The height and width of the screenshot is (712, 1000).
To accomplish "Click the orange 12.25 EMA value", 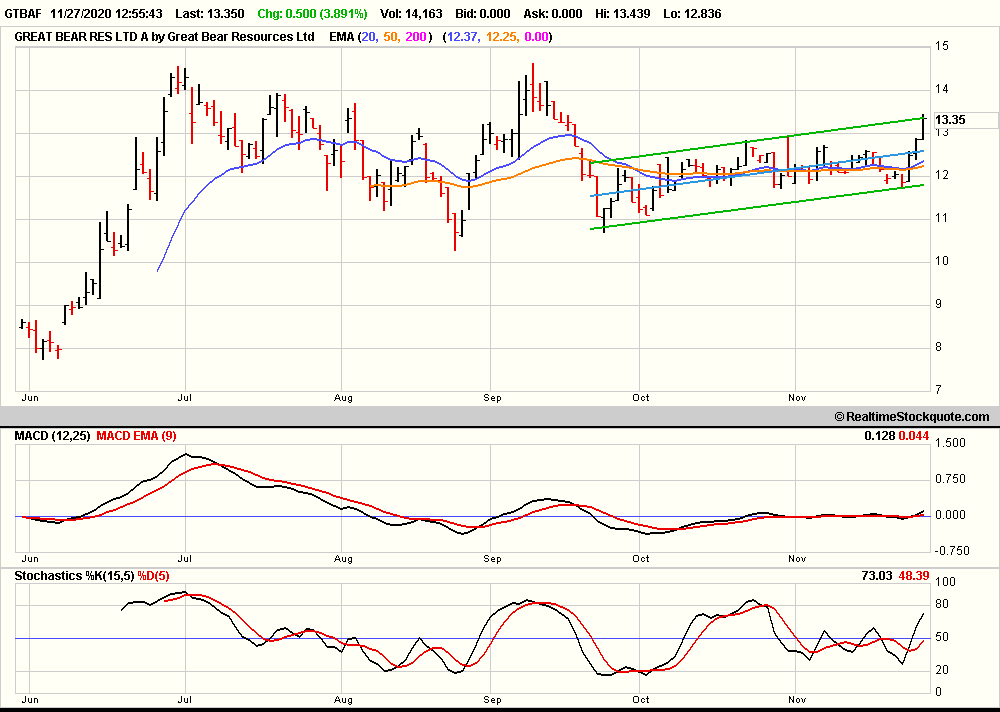I will (x=504, y=37).
